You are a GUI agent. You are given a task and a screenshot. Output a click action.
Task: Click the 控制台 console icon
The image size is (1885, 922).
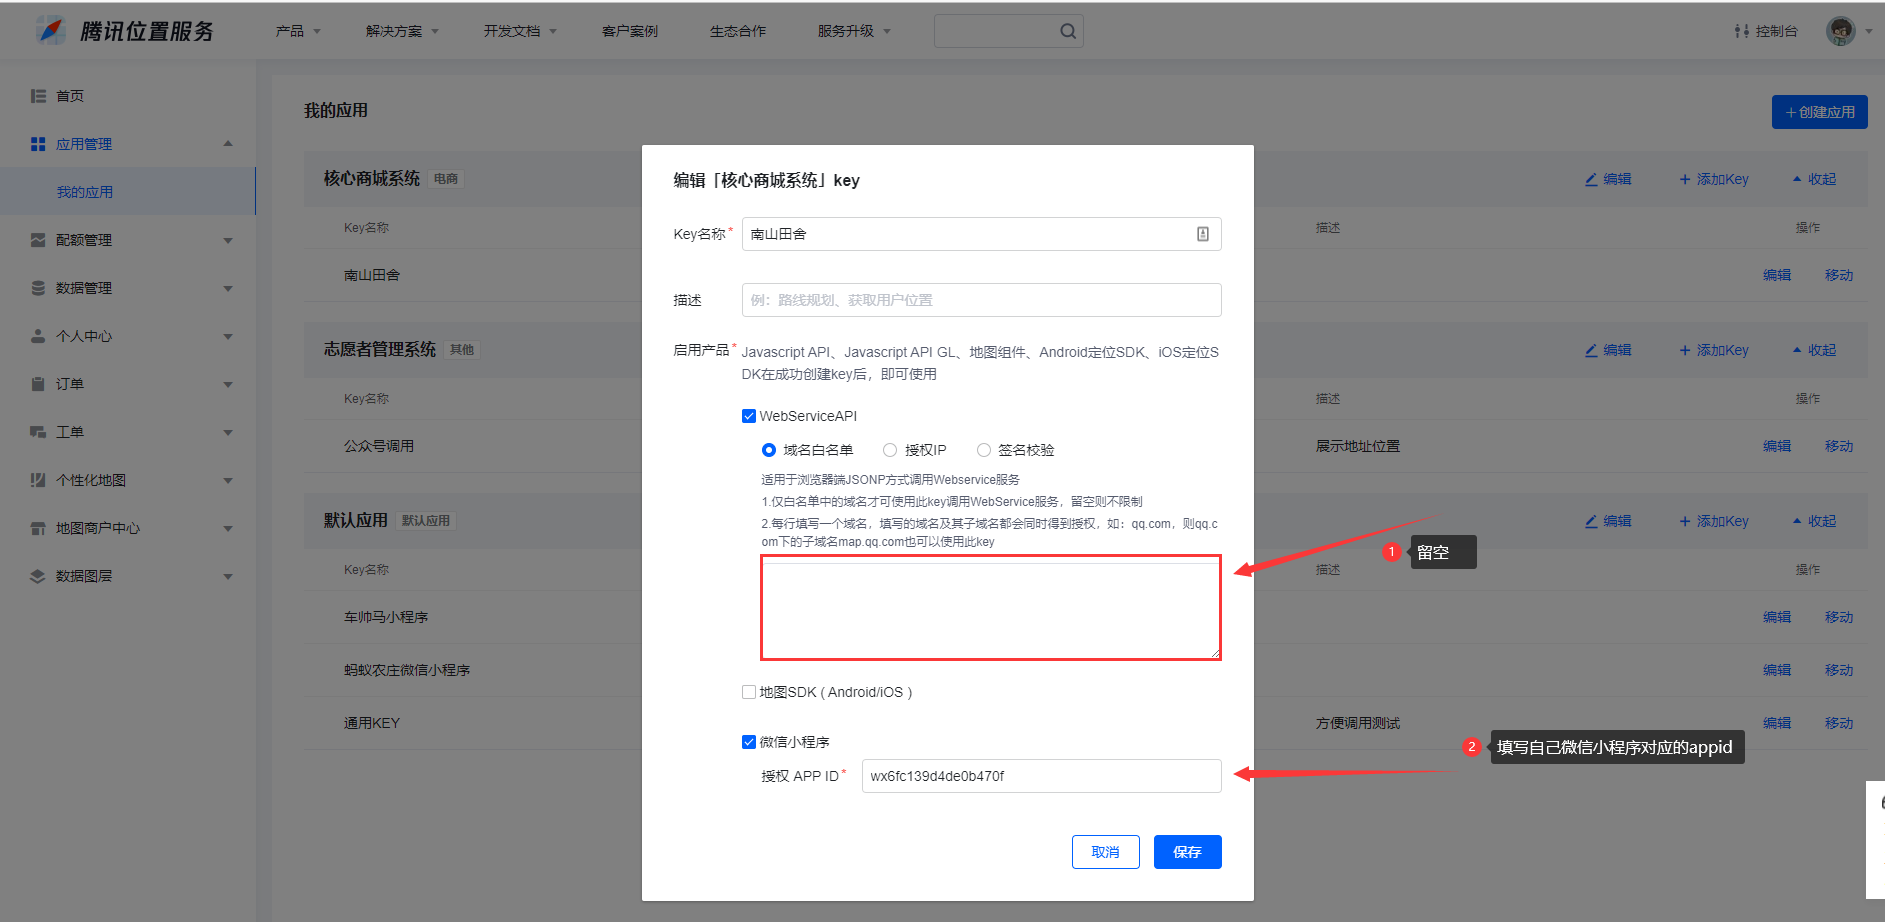pyautogui.click(x=1742, y=31)
